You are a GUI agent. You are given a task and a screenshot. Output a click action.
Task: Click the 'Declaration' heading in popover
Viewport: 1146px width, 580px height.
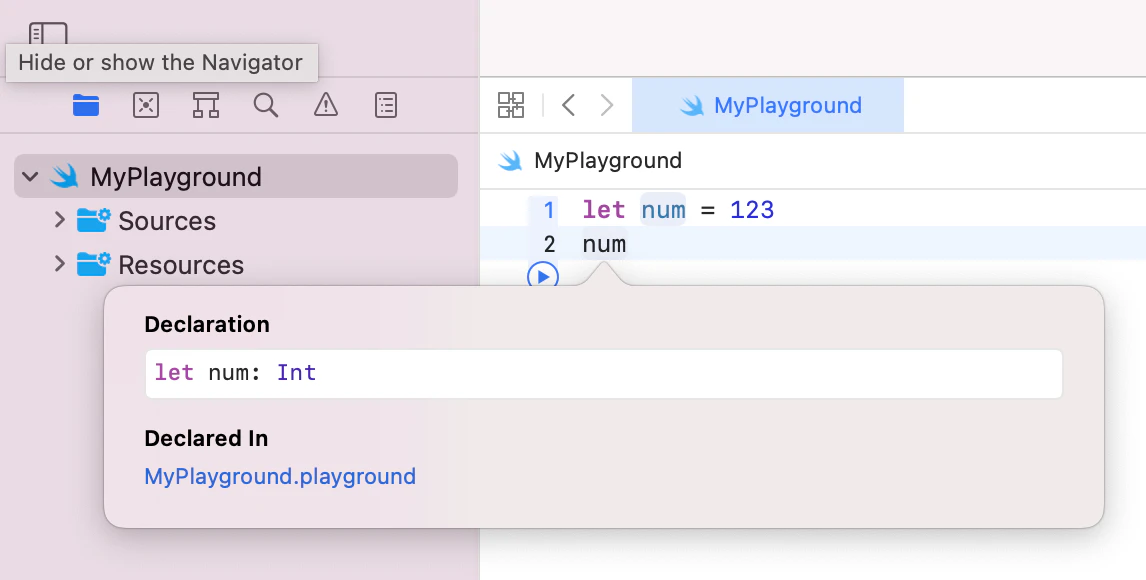pyautogui.click(x=207, y=324)
